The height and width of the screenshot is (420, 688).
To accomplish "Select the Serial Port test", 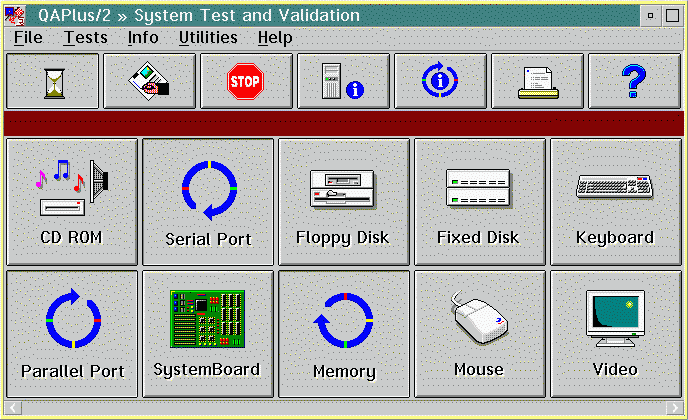I will [208, 201].
